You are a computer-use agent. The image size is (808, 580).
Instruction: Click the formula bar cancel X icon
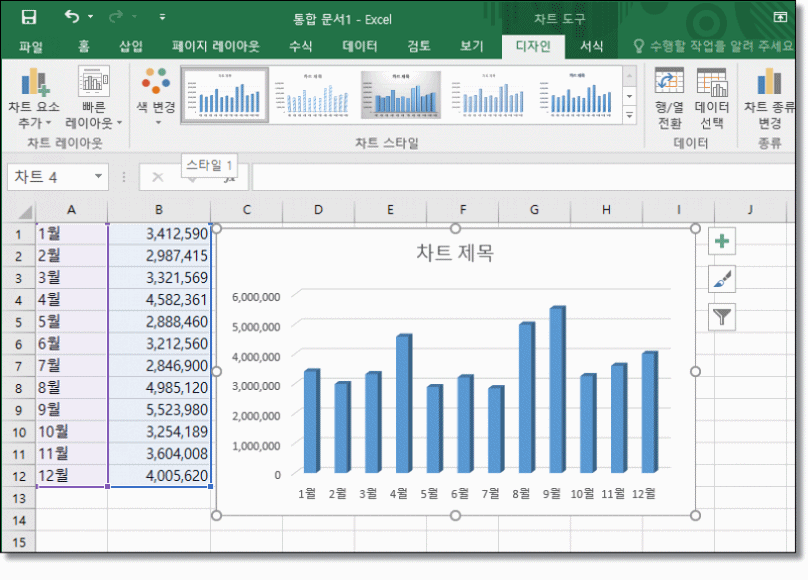pos(158,178)
